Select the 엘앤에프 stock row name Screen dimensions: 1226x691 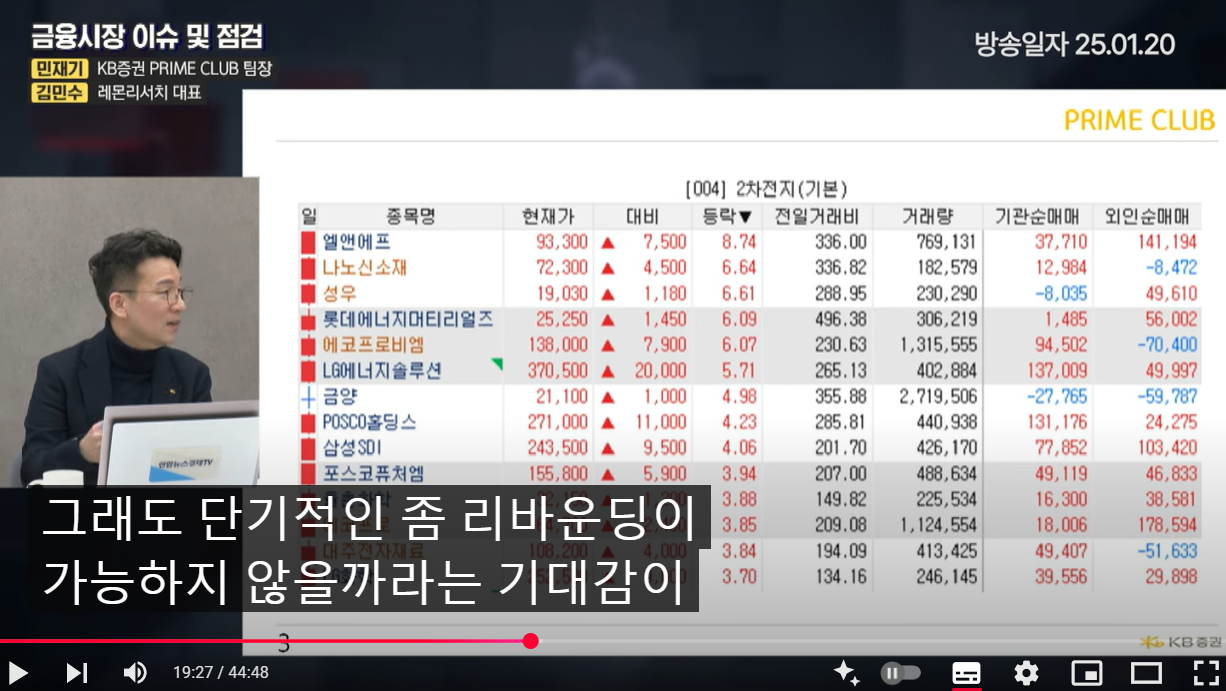[x=356, y=242]
